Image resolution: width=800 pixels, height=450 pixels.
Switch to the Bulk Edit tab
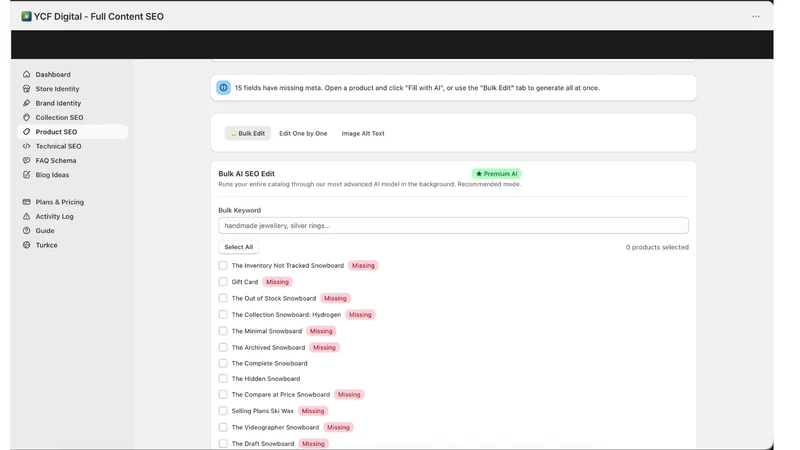coord(247,133)
